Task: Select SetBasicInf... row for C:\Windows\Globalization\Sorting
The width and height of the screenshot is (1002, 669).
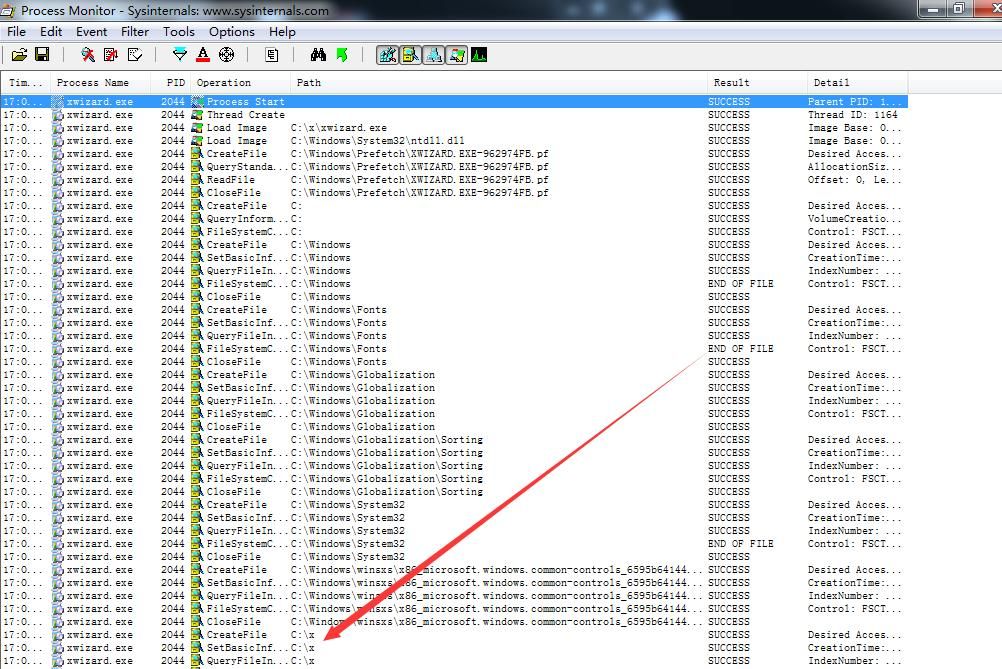Action: 454,453
